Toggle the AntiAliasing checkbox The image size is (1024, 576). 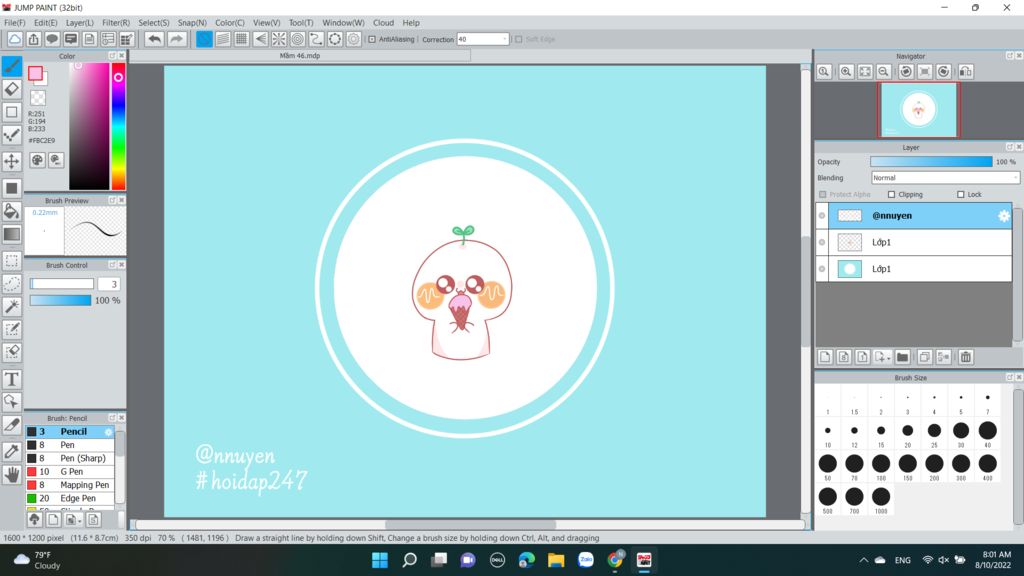click(x=372, y=39)
